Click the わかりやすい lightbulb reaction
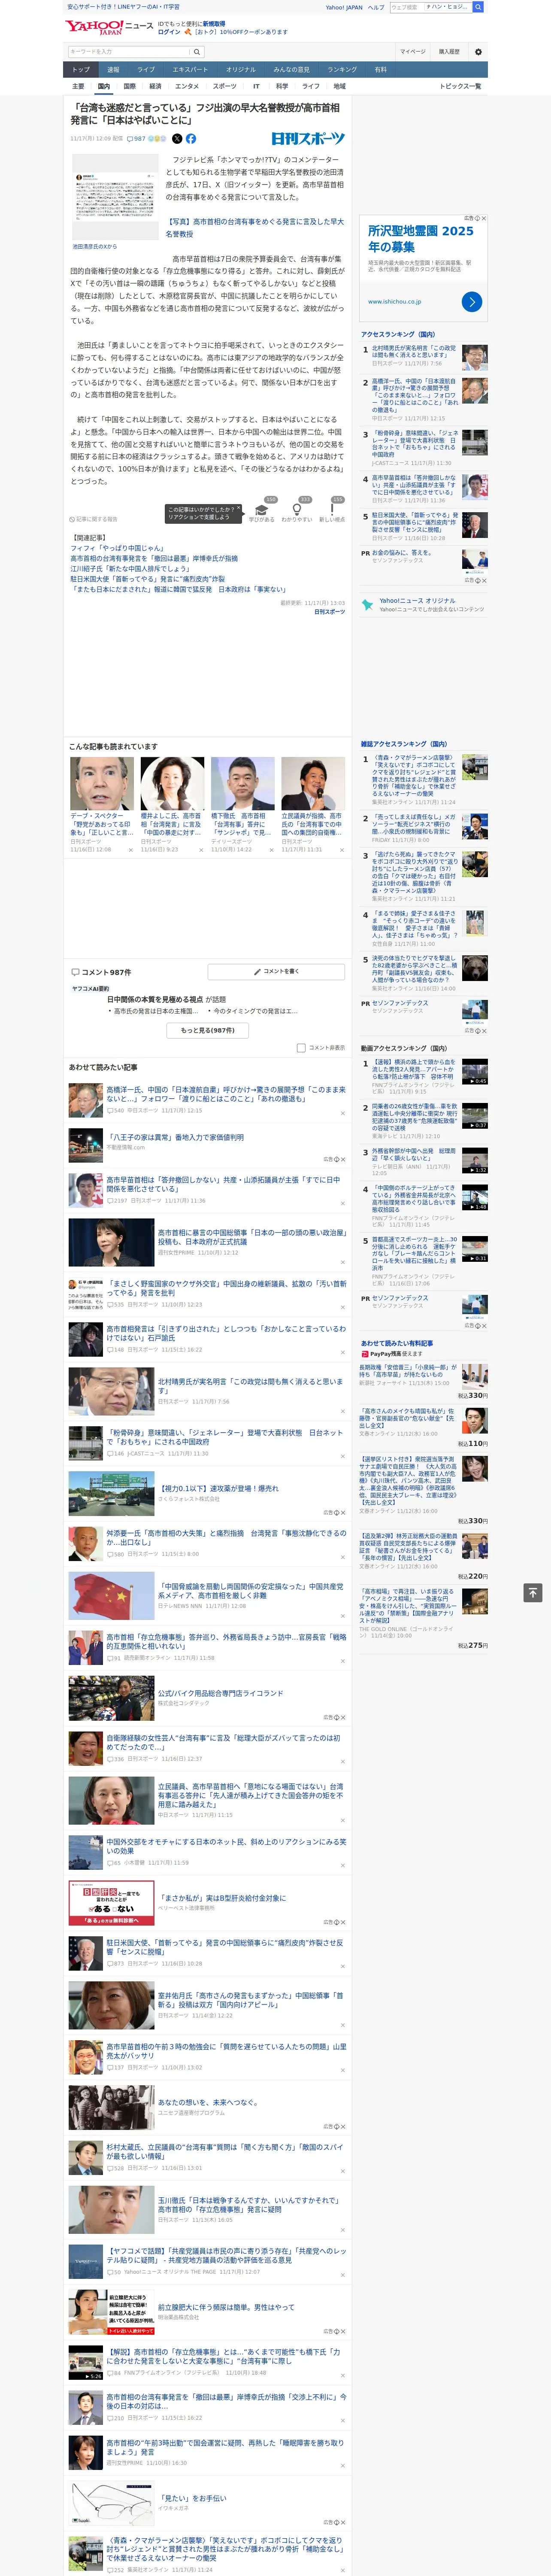The image size is (551, 2576). click(296, 509)
